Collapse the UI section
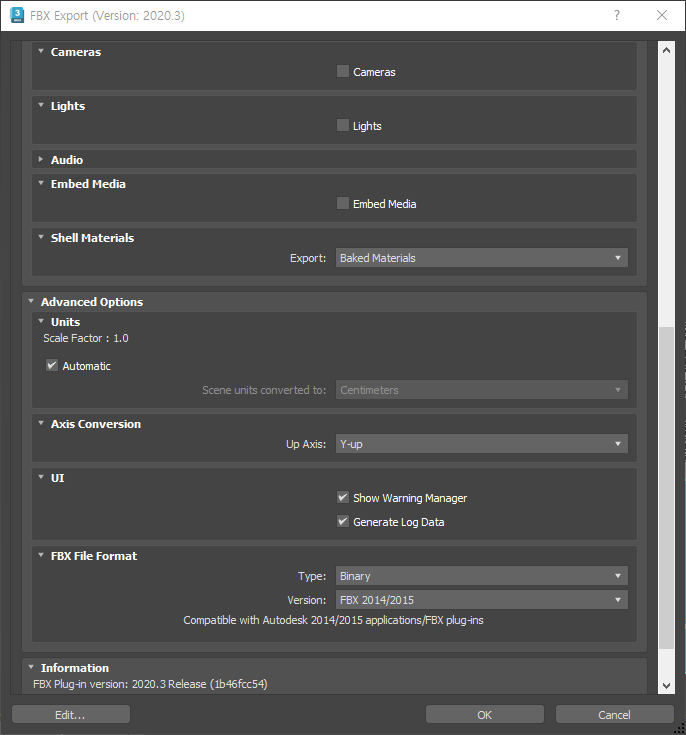Viewport: 686px width, 735px height. pos(41,477)
